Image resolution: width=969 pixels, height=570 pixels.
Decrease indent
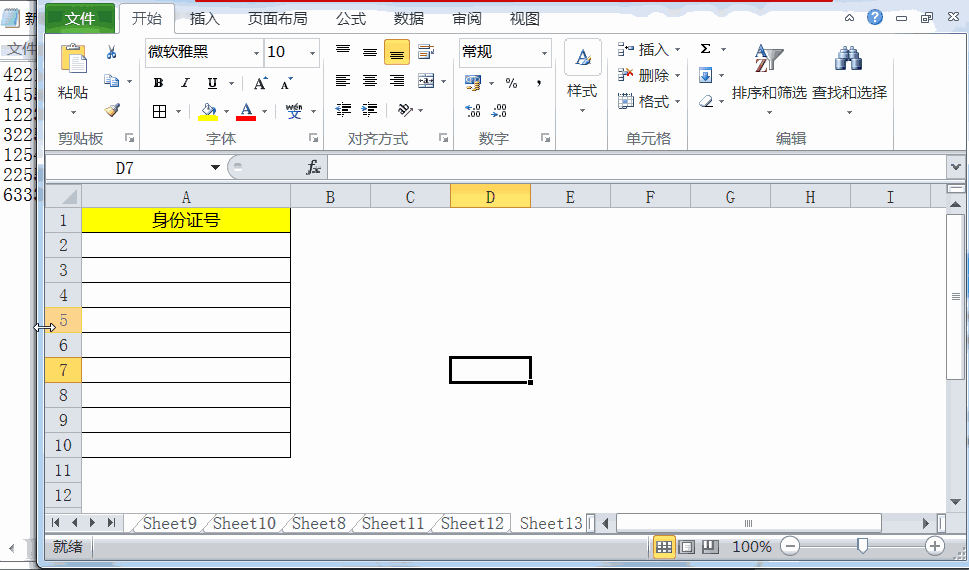[343, 110]
